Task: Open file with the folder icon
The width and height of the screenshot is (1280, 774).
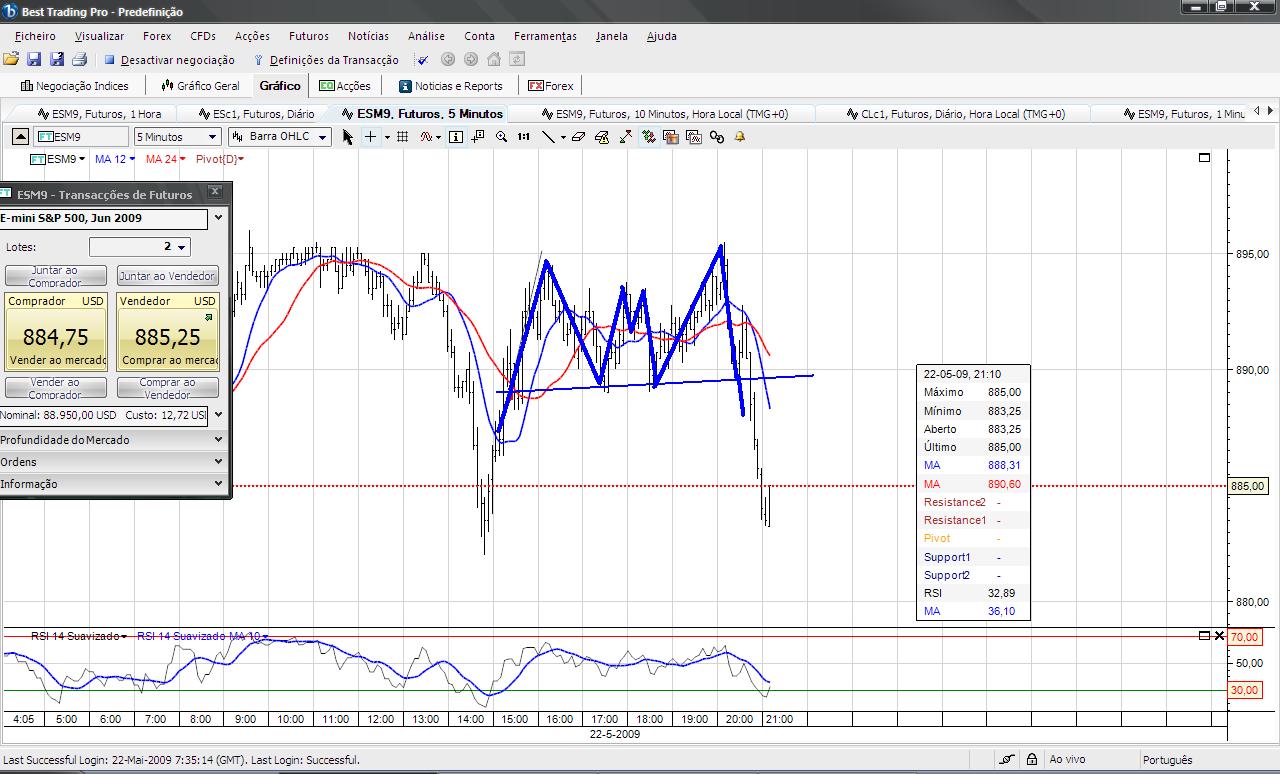Action: (11, 60)
